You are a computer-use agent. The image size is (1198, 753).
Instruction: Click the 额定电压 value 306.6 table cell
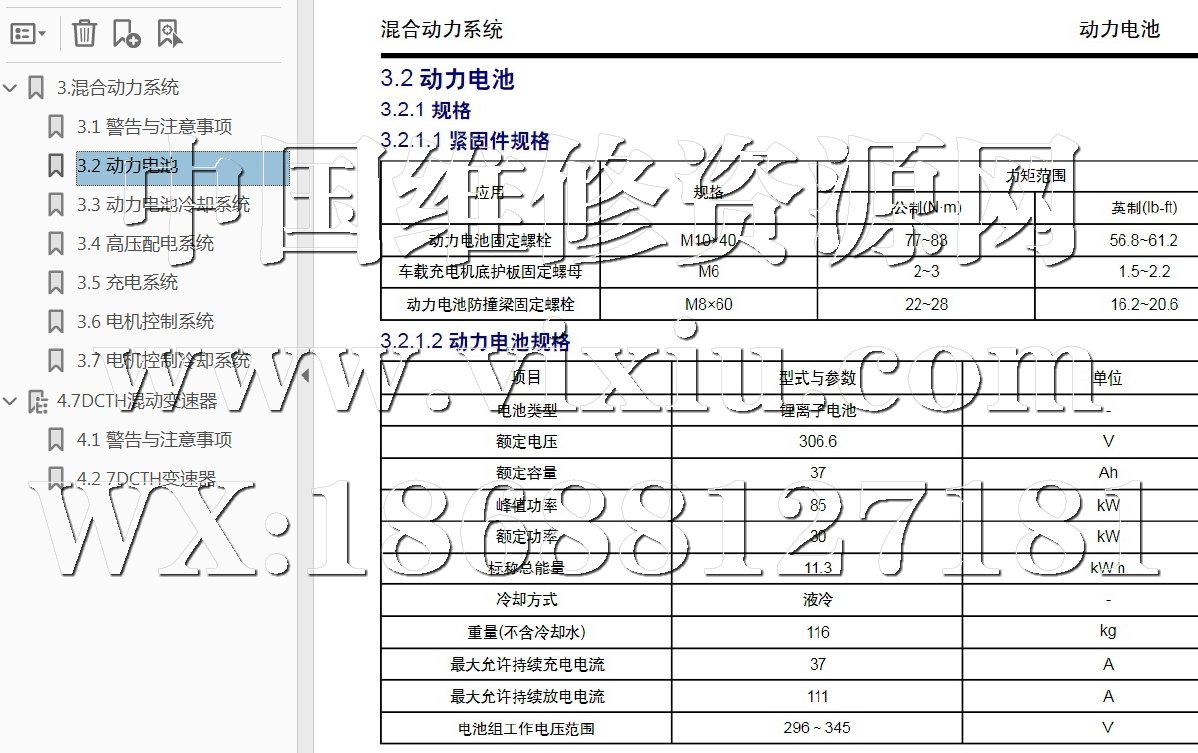(817, 441)
